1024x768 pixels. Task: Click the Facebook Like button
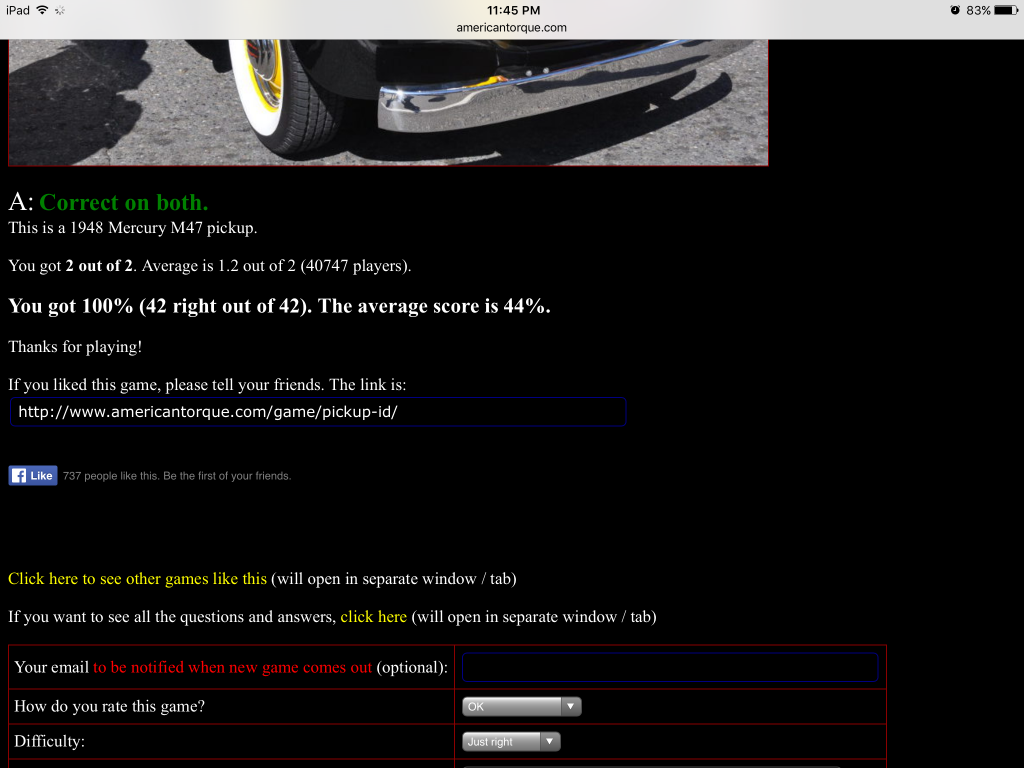tap(33, 476)
